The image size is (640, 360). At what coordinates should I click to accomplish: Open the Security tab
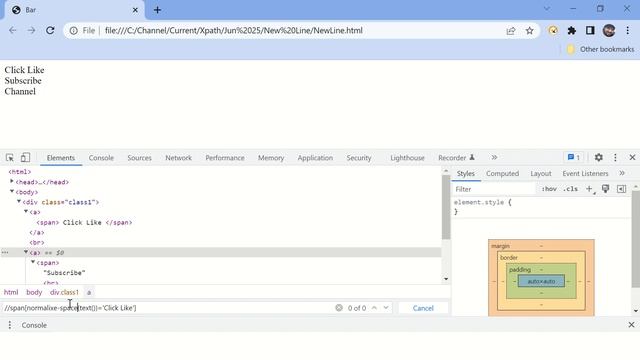pos(359,158)
